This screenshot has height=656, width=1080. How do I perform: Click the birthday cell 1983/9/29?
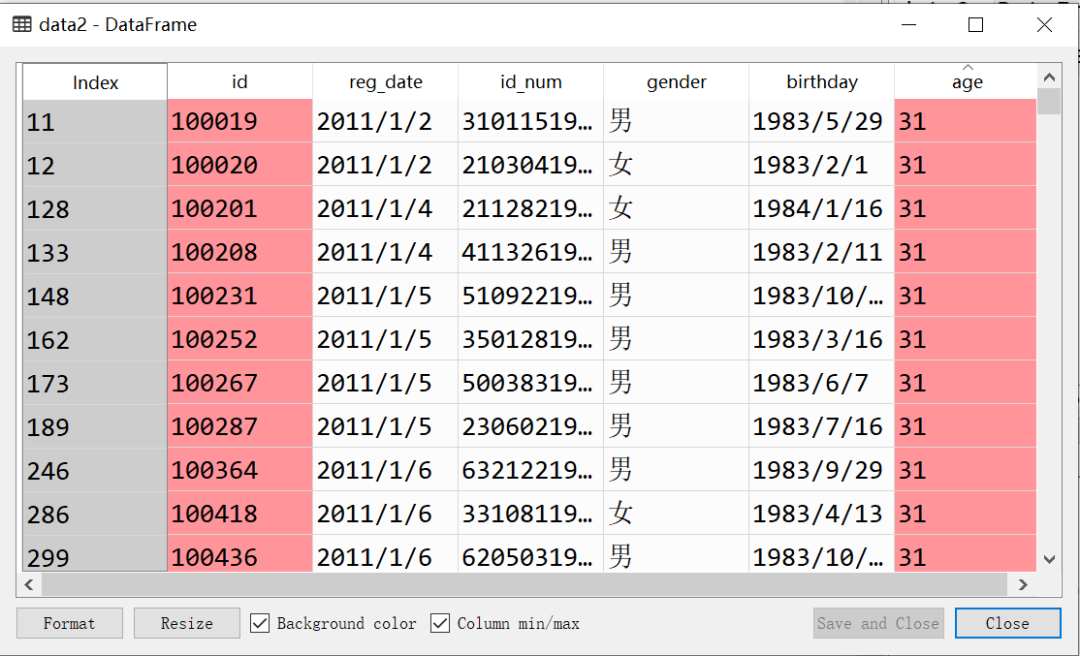821,470
